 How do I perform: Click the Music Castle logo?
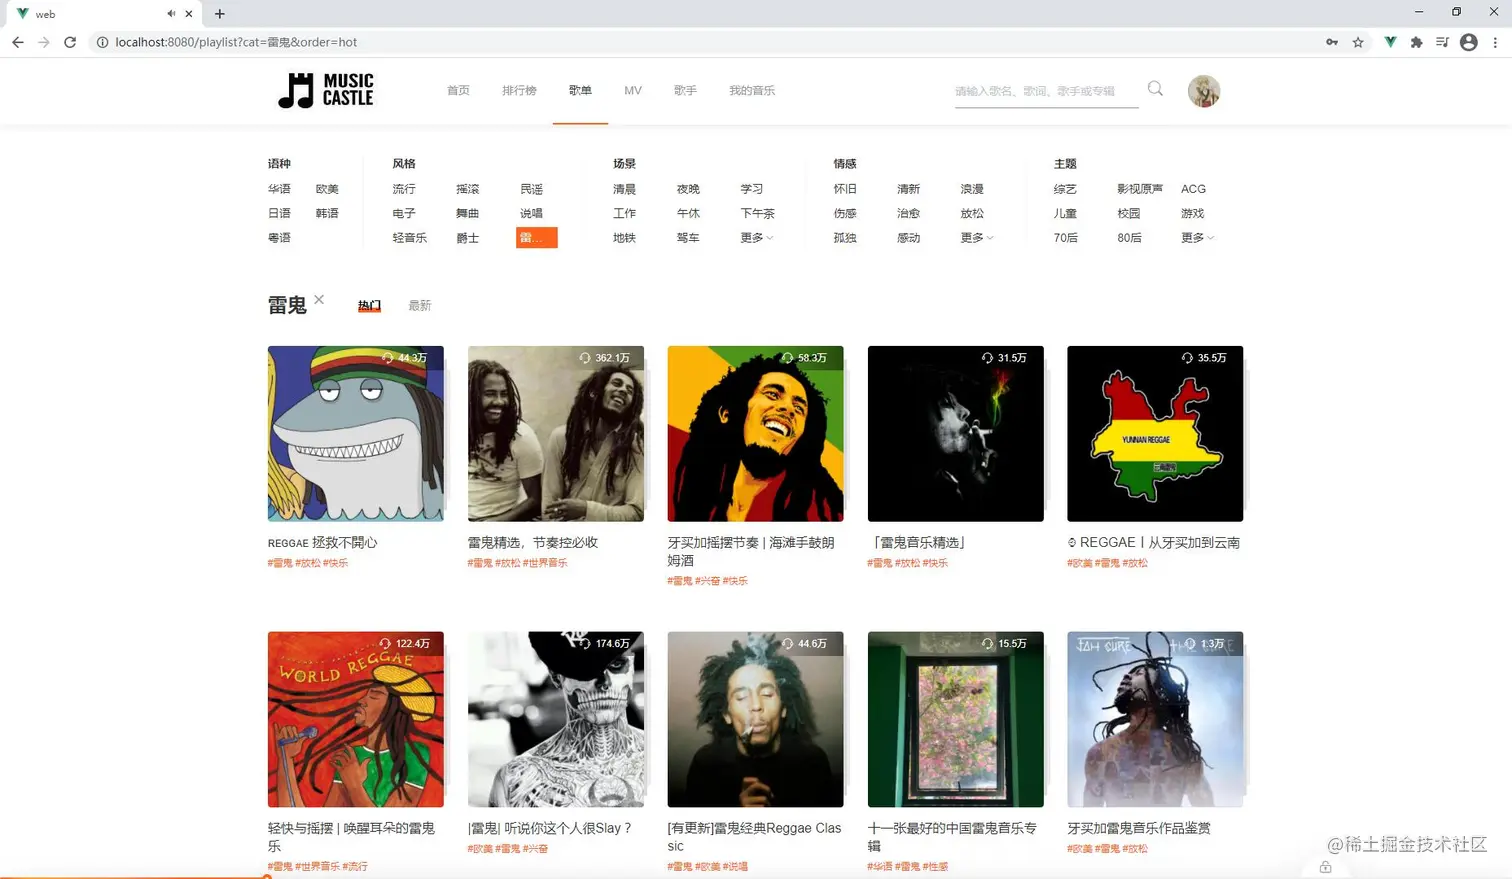tap(326, 90)
